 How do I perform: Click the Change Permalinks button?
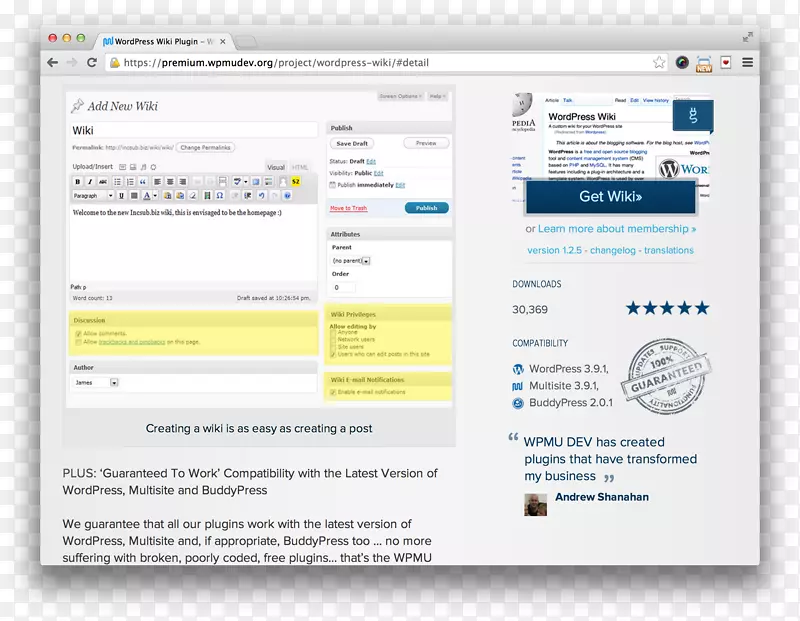pos(206,147)
